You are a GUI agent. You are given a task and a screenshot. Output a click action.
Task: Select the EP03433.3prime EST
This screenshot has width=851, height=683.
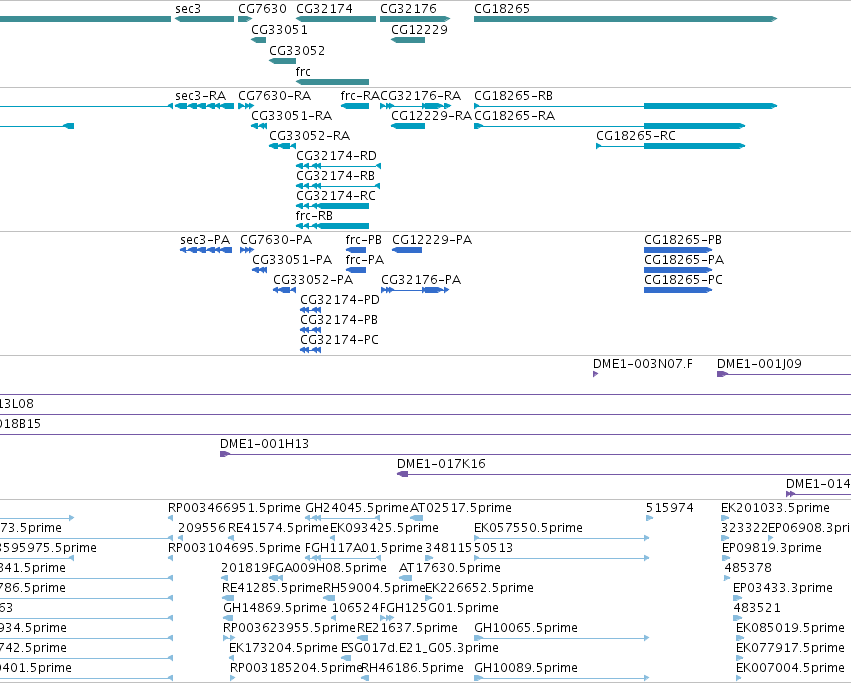[736, 598]
